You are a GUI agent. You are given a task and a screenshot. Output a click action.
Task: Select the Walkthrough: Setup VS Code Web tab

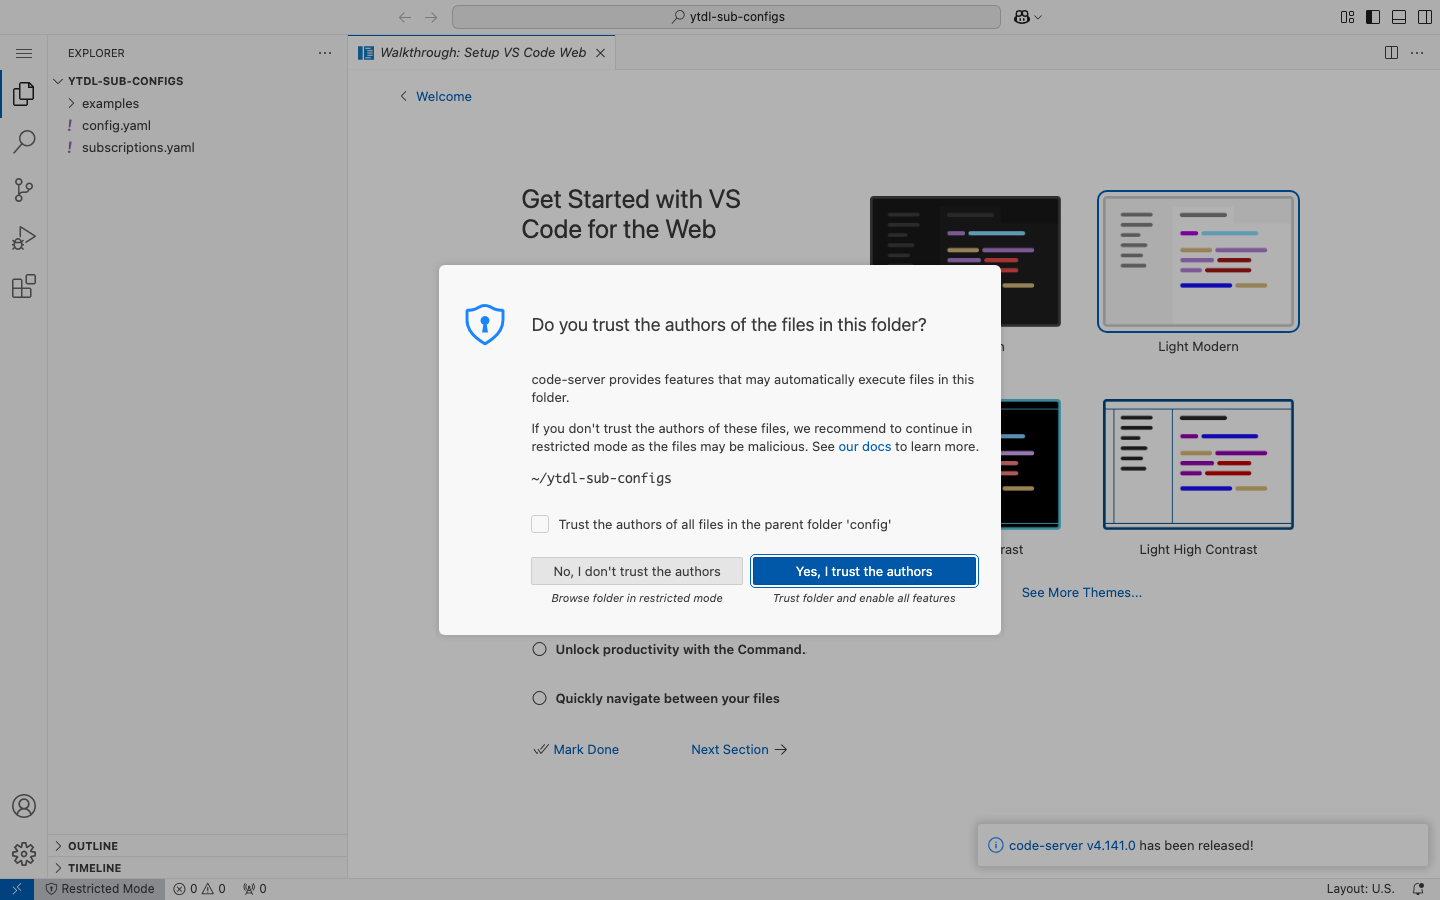(x=482, y=53)
